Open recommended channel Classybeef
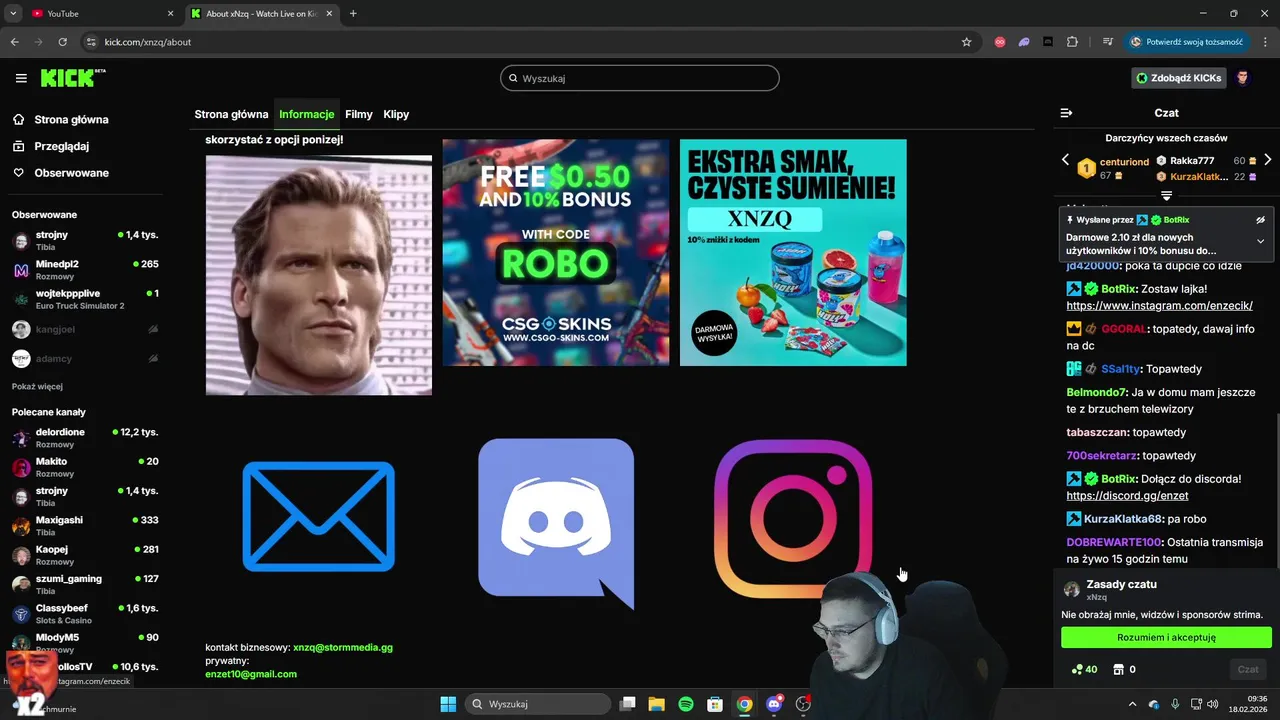The image size is (1280, 720). (85, 614)
